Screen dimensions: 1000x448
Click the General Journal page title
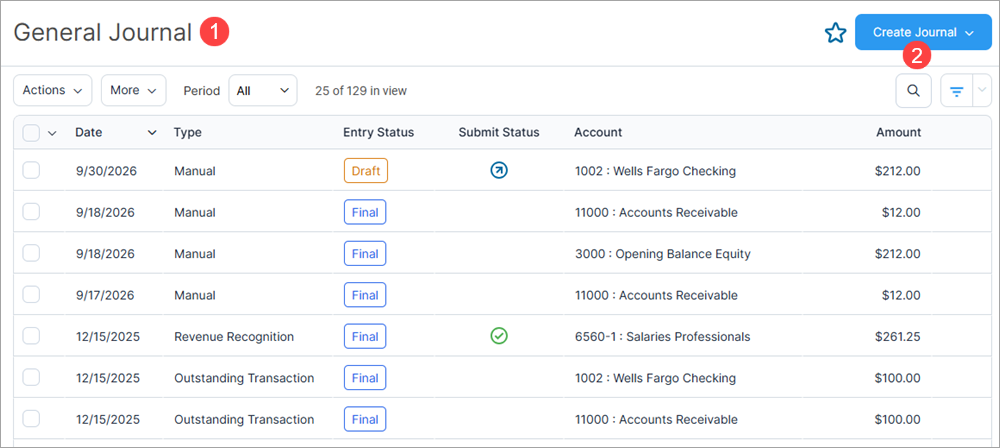point(103,32)
